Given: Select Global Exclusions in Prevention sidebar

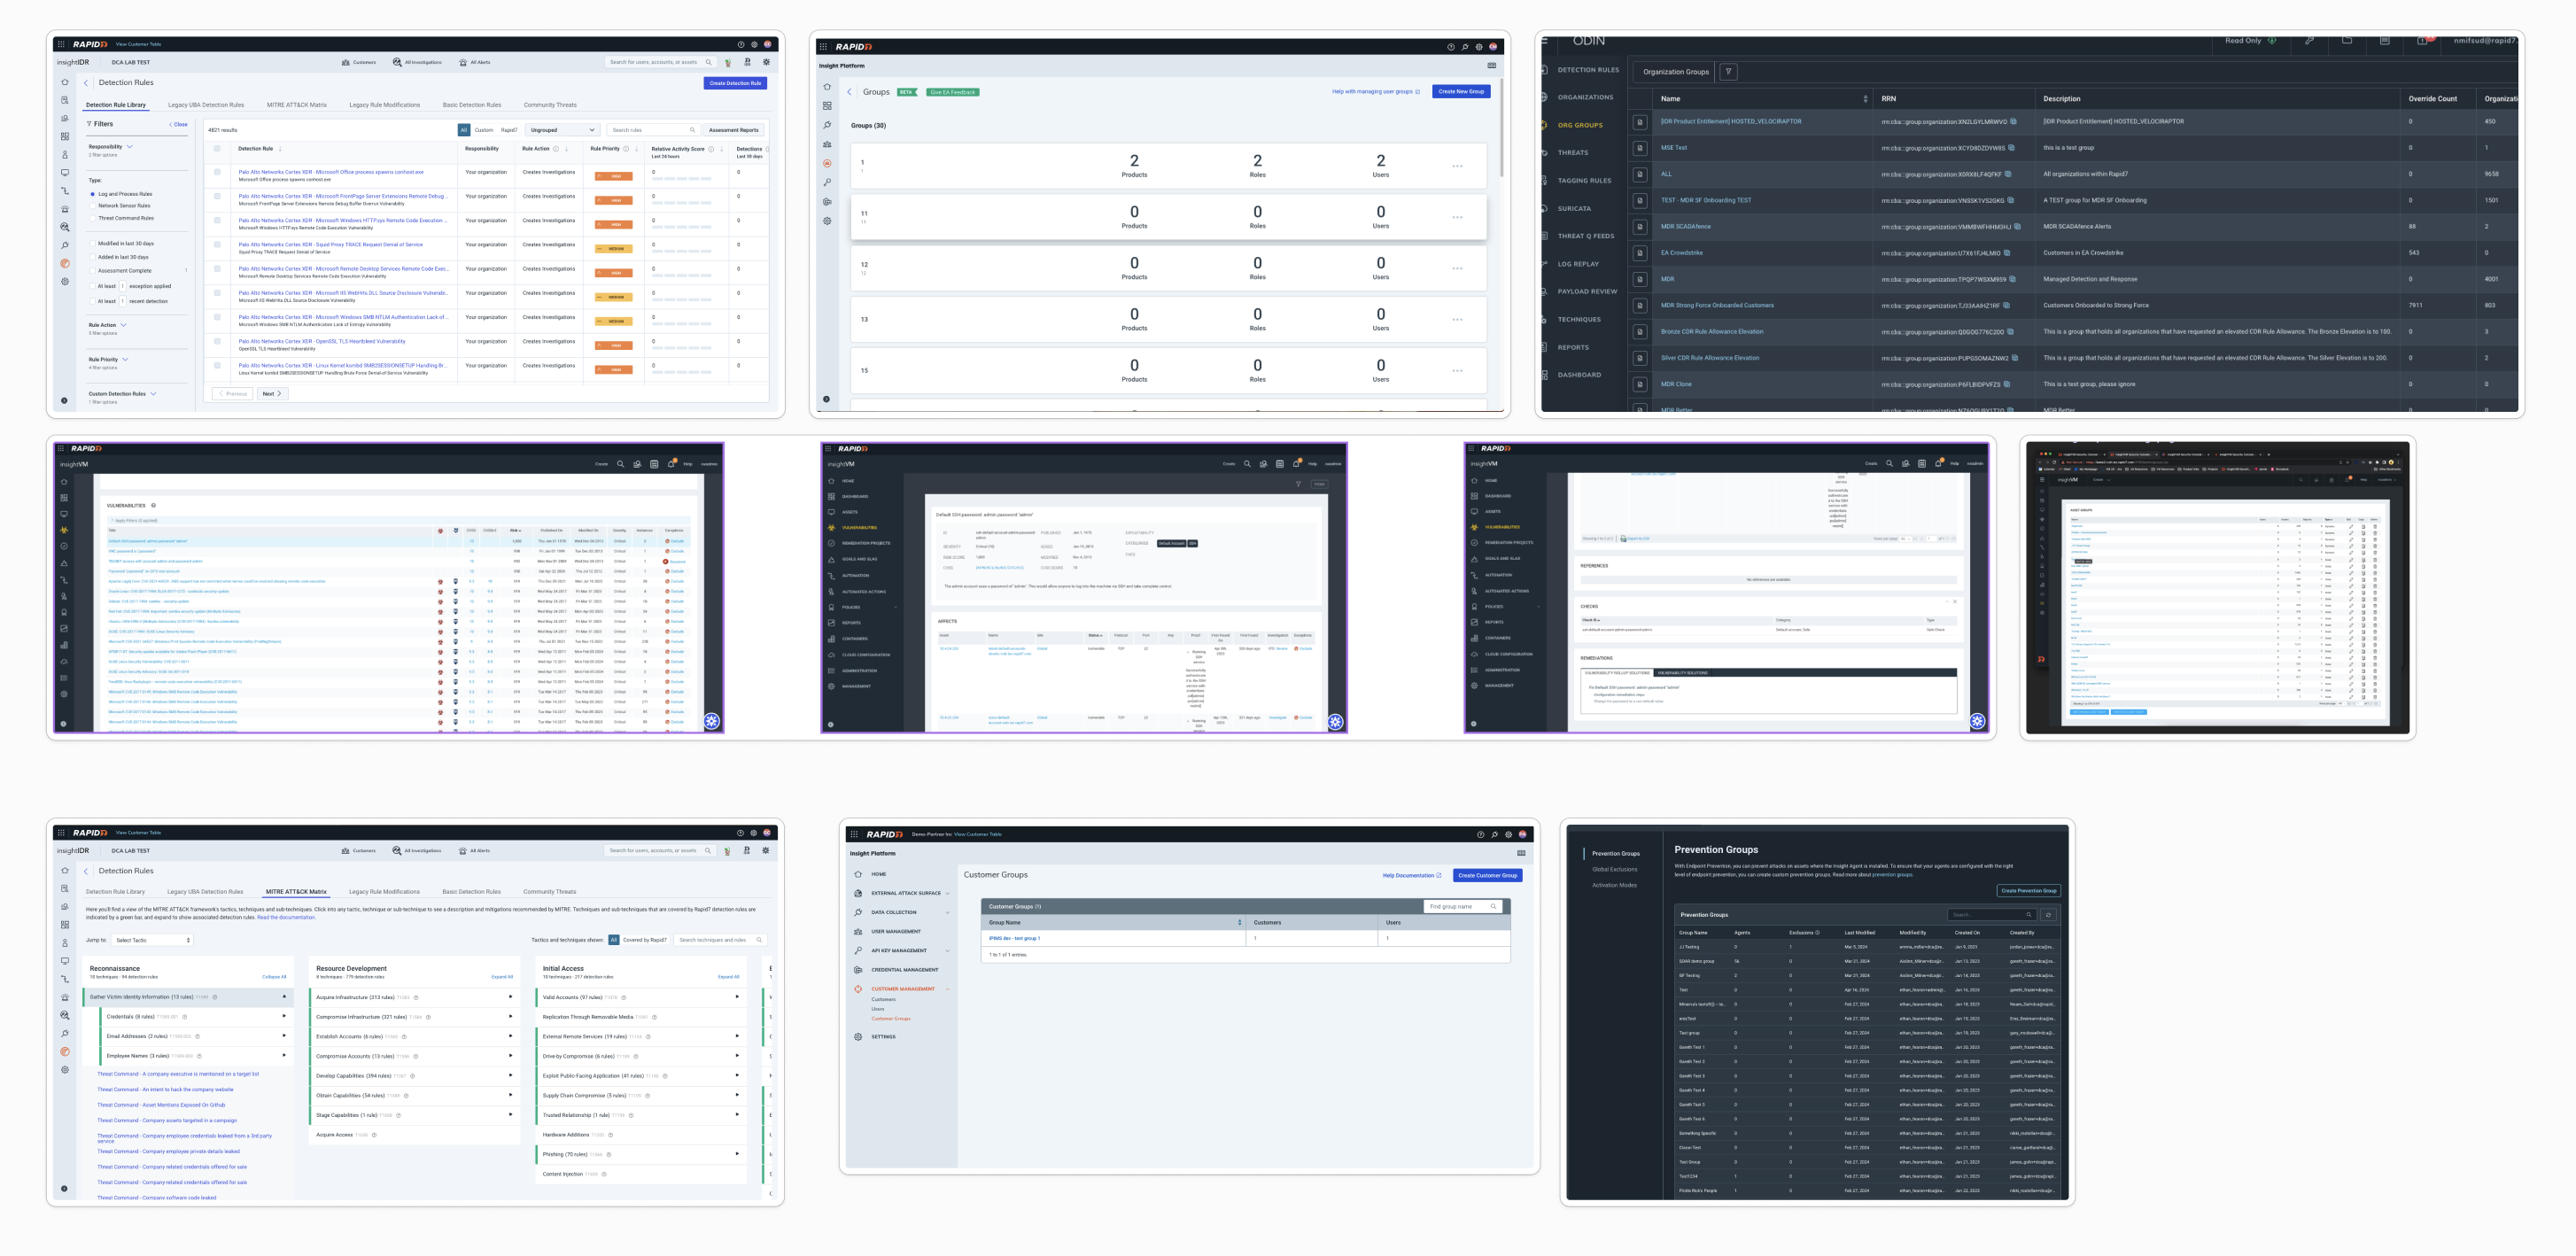Looking at the screenshot, I should pyautogui.click(x=1615, y=869).
